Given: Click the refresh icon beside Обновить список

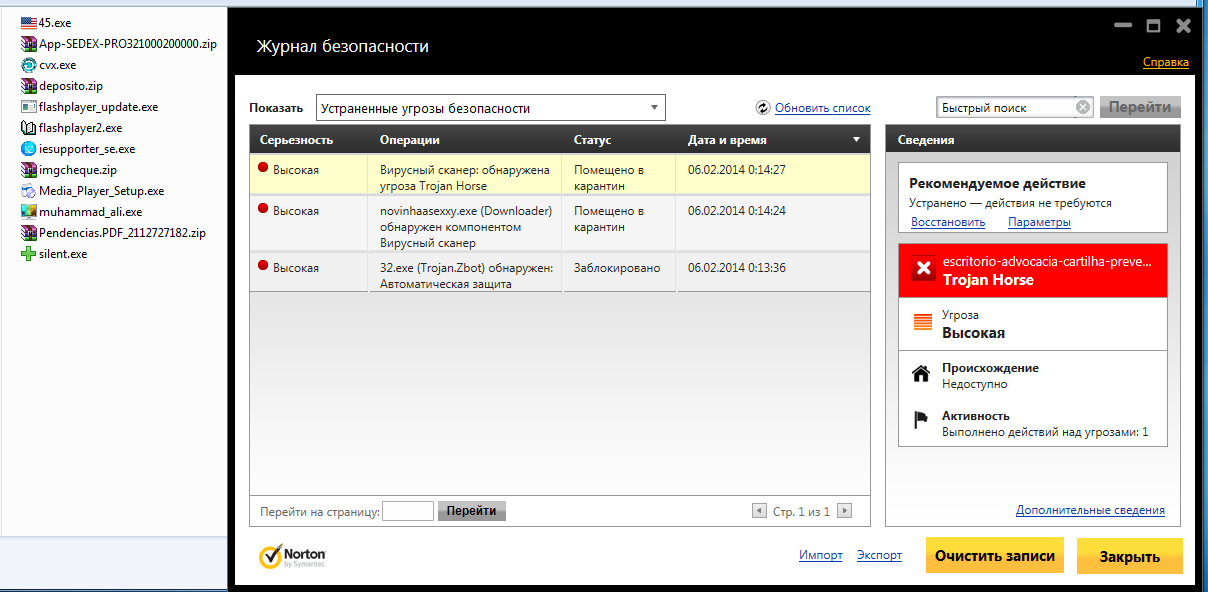Looking at the screenshot, I should tap(763, 108).
